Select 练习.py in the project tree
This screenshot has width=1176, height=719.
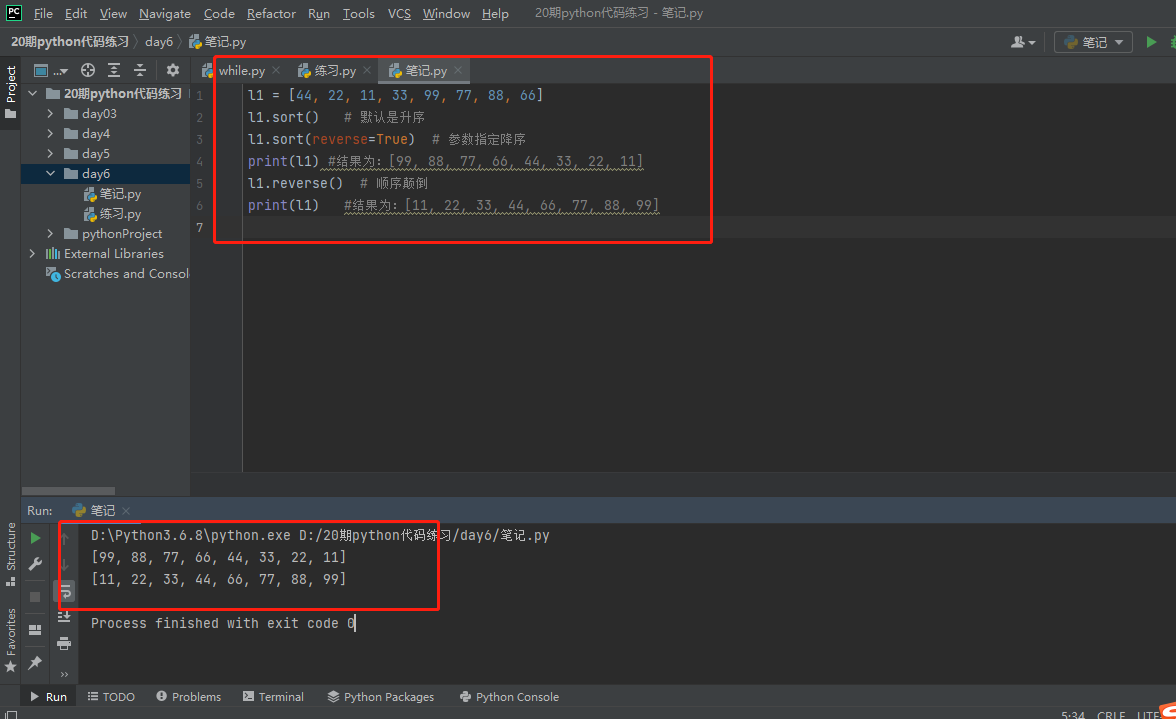(112, 214)
